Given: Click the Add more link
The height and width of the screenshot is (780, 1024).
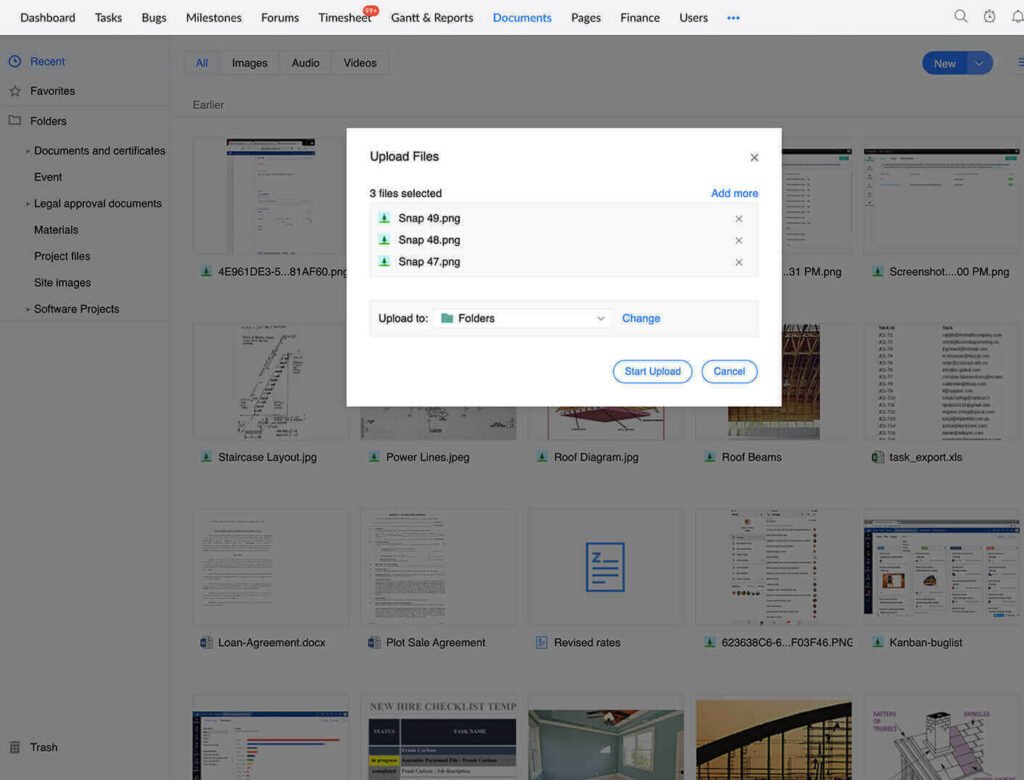Looking at the screenshot, I should coord(734,193).
